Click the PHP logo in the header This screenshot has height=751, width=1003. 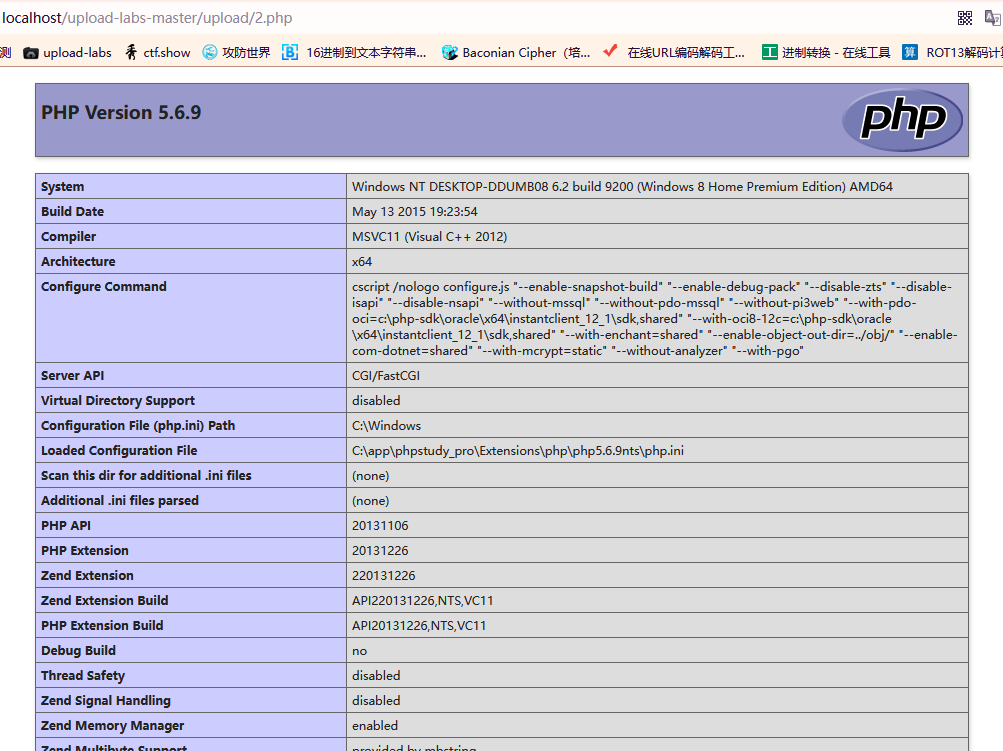(x=902, y=120)
